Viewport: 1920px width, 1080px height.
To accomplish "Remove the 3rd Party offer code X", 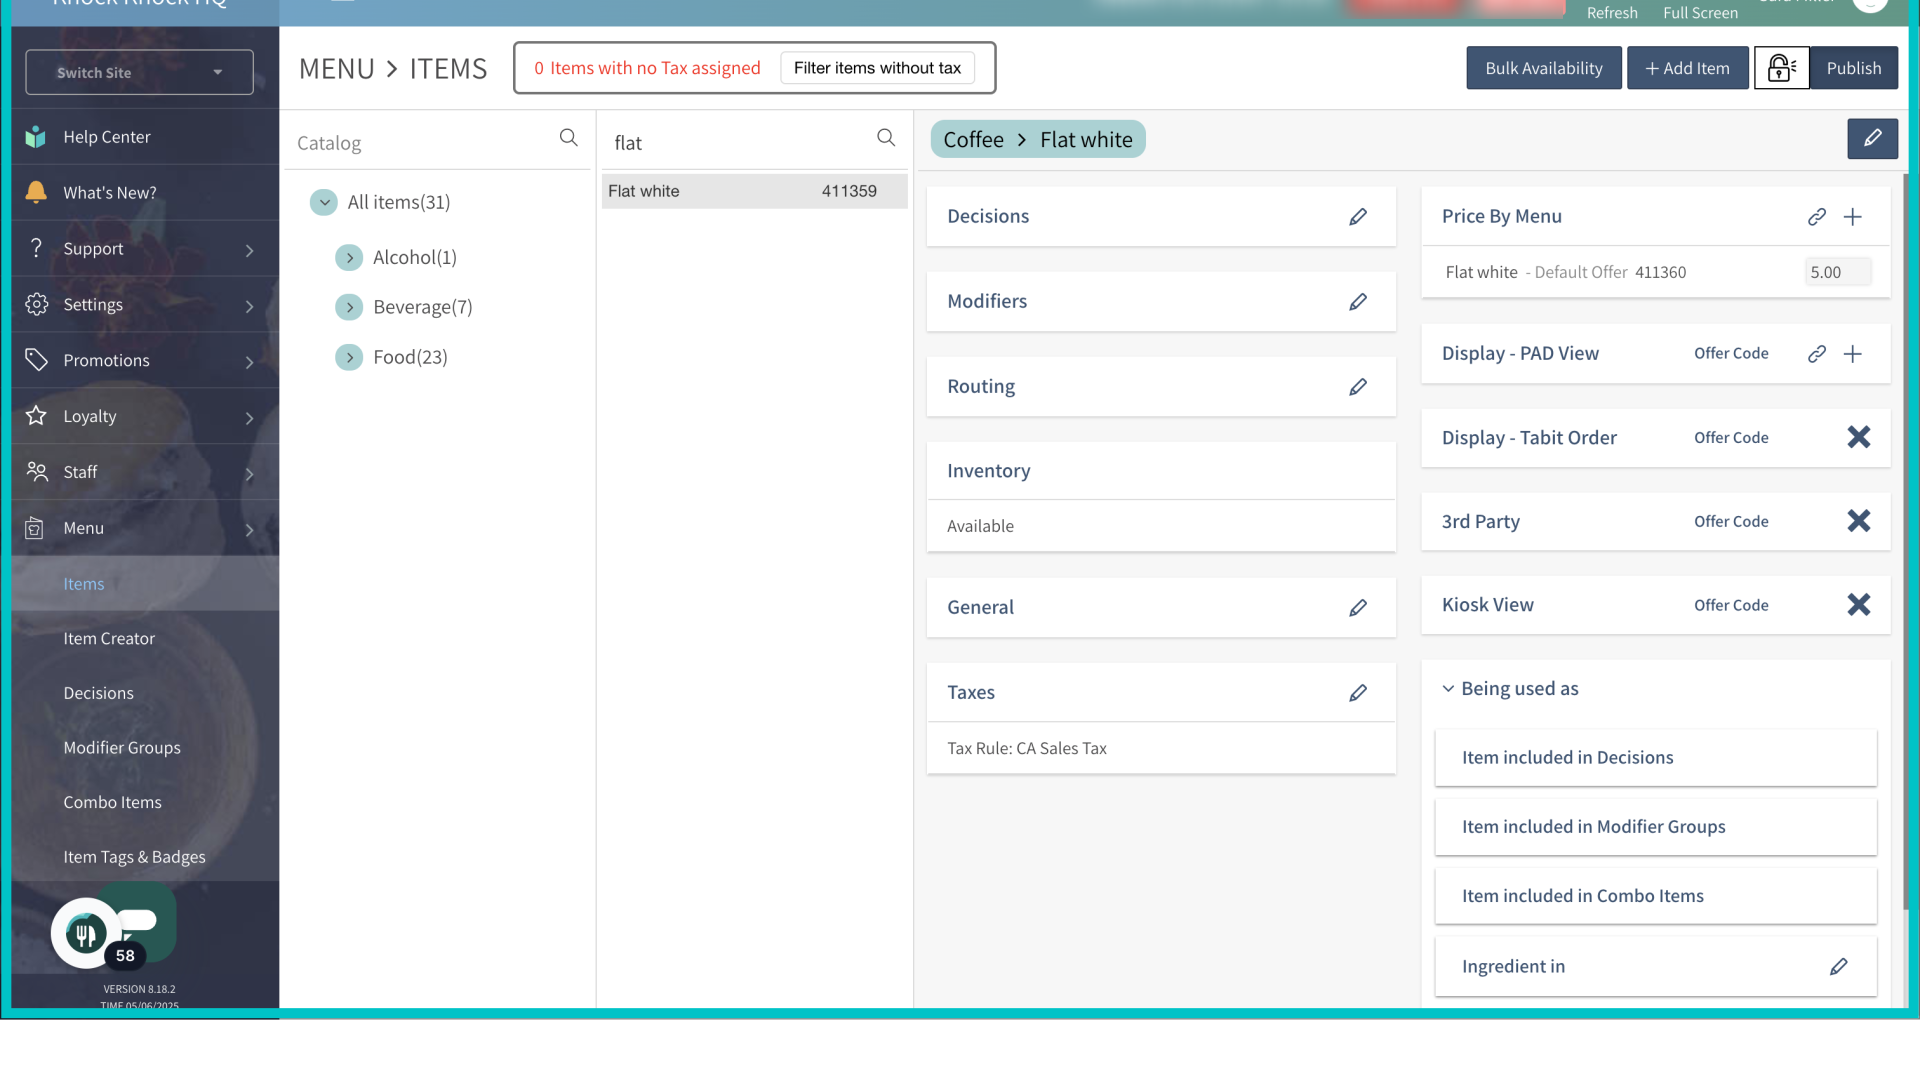I will pyautogui.click(x=1858, y=521).
